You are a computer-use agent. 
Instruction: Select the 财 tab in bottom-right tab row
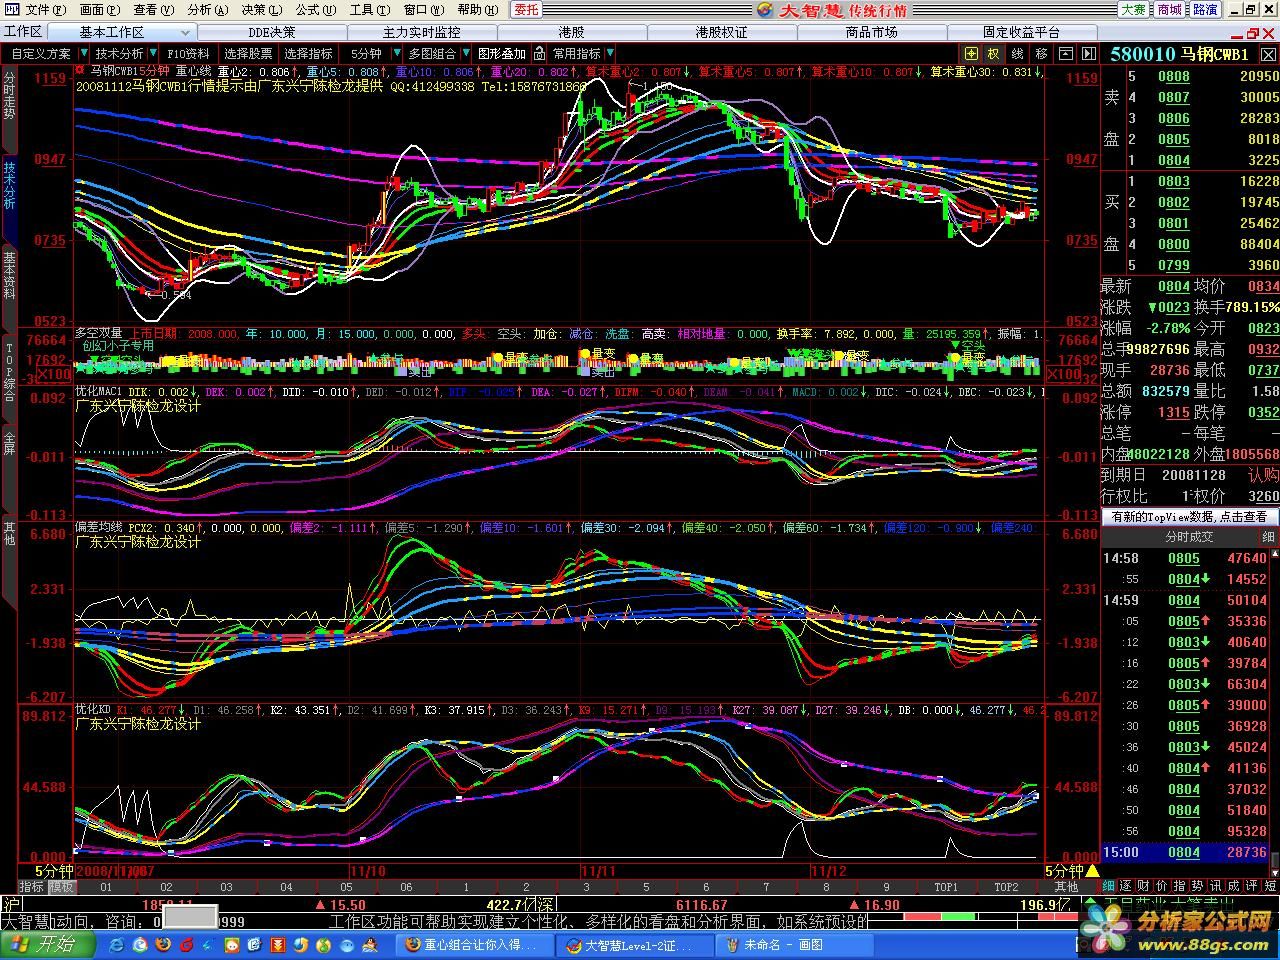pyautogui.click(x=1144, y=886)
